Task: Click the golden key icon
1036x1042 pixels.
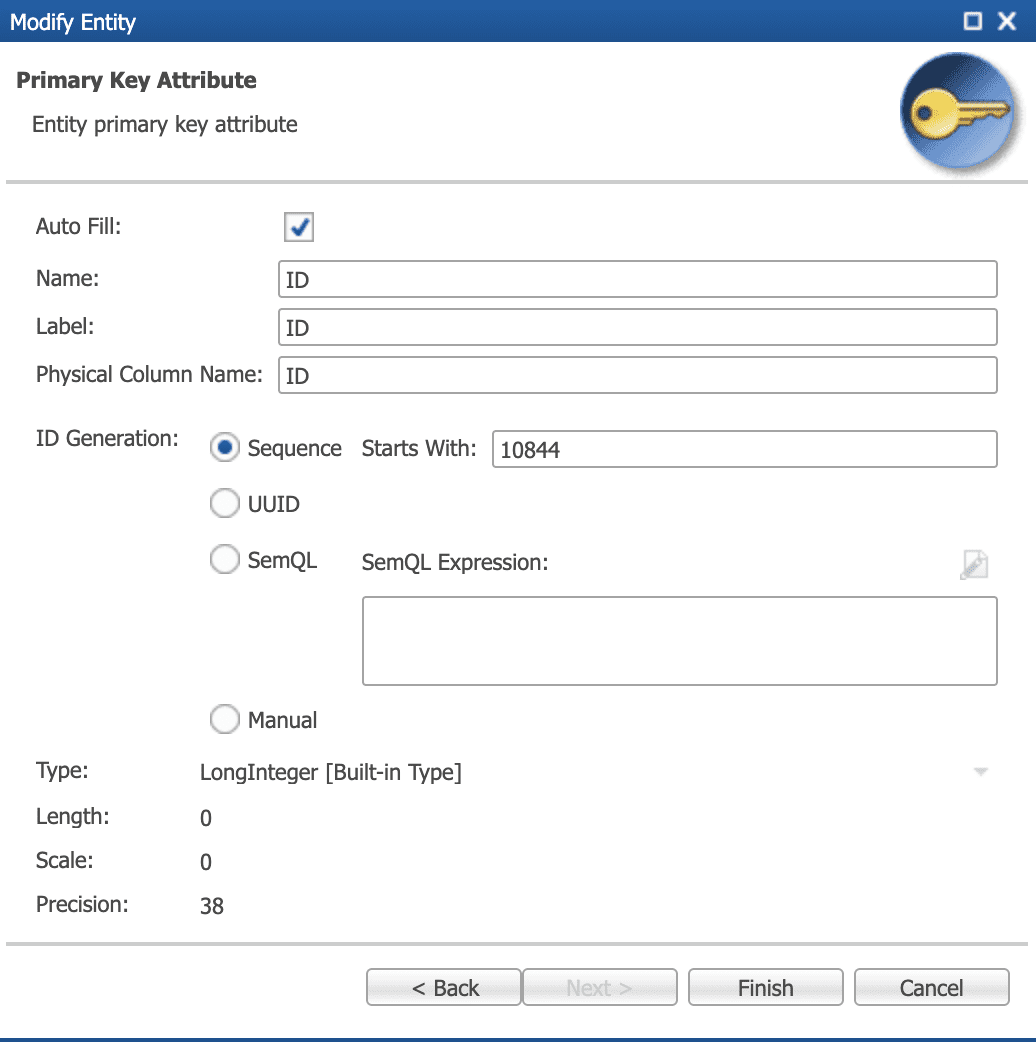Action: click(957, 114)
